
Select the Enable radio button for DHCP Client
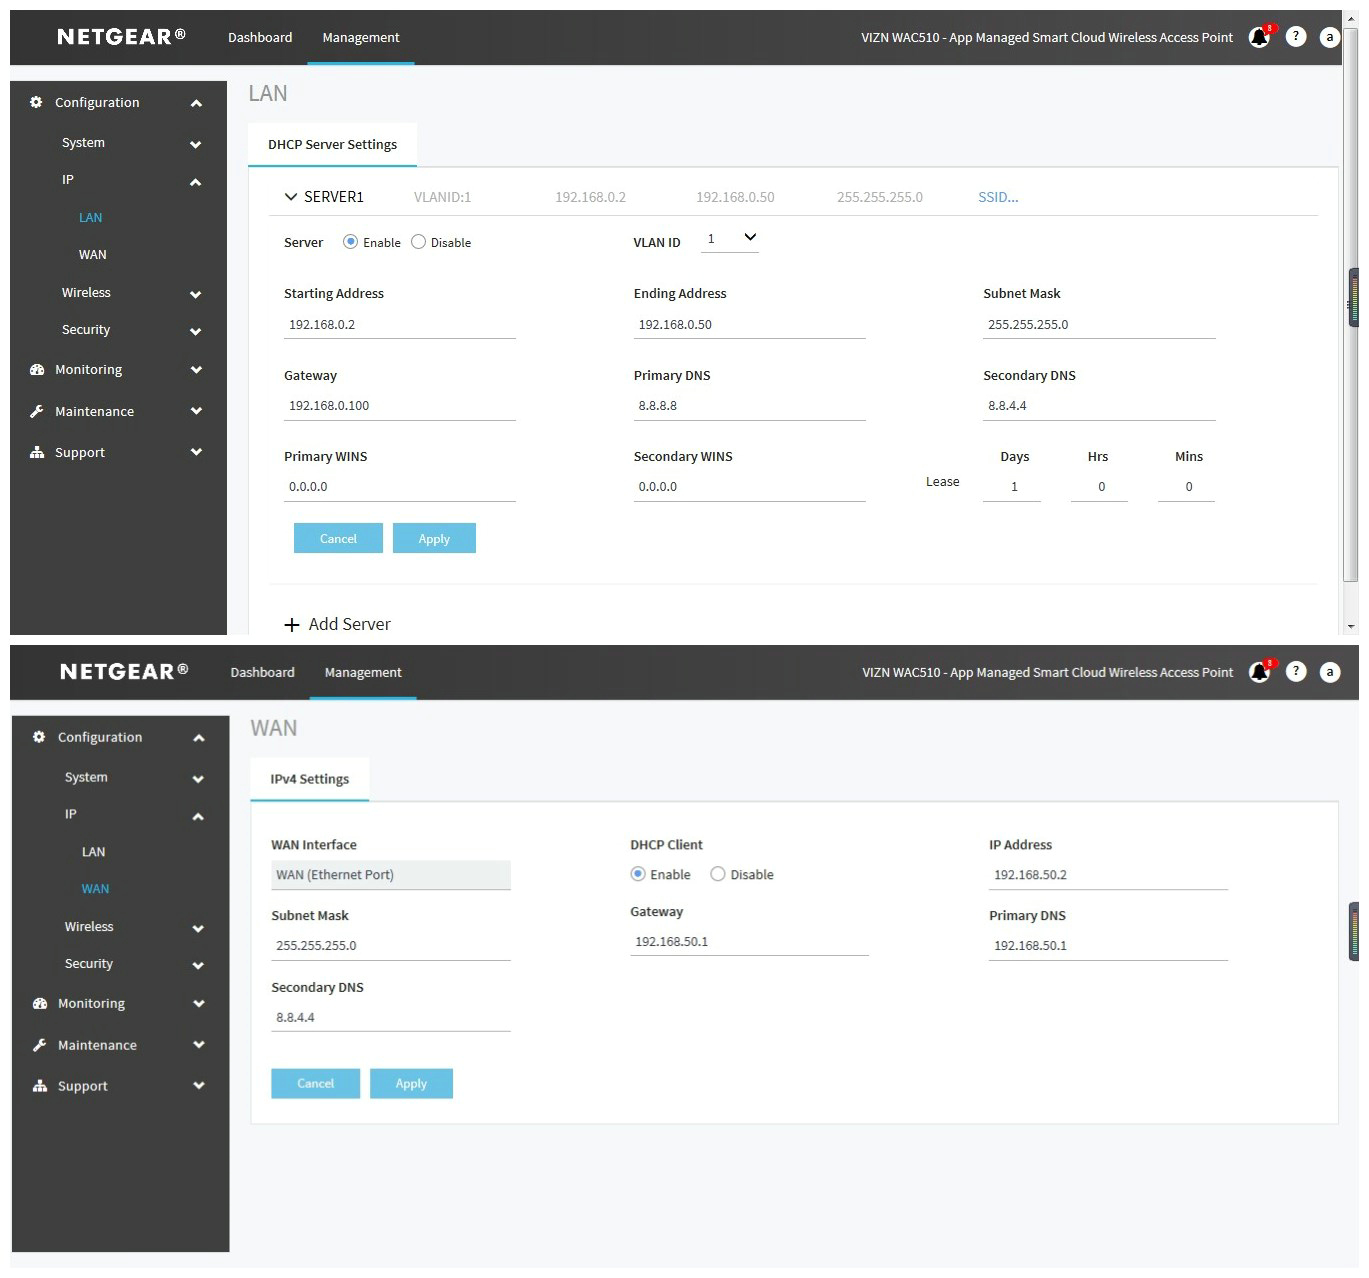pos(638,874)
